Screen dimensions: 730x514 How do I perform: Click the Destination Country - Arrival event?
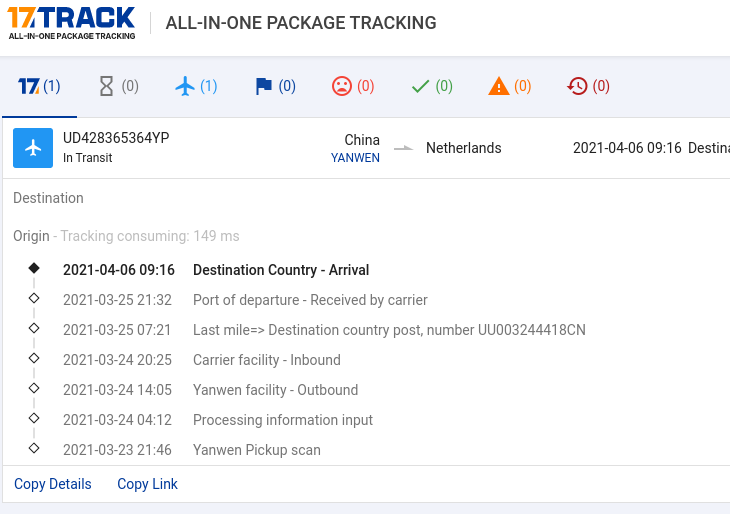coord(281,270)
